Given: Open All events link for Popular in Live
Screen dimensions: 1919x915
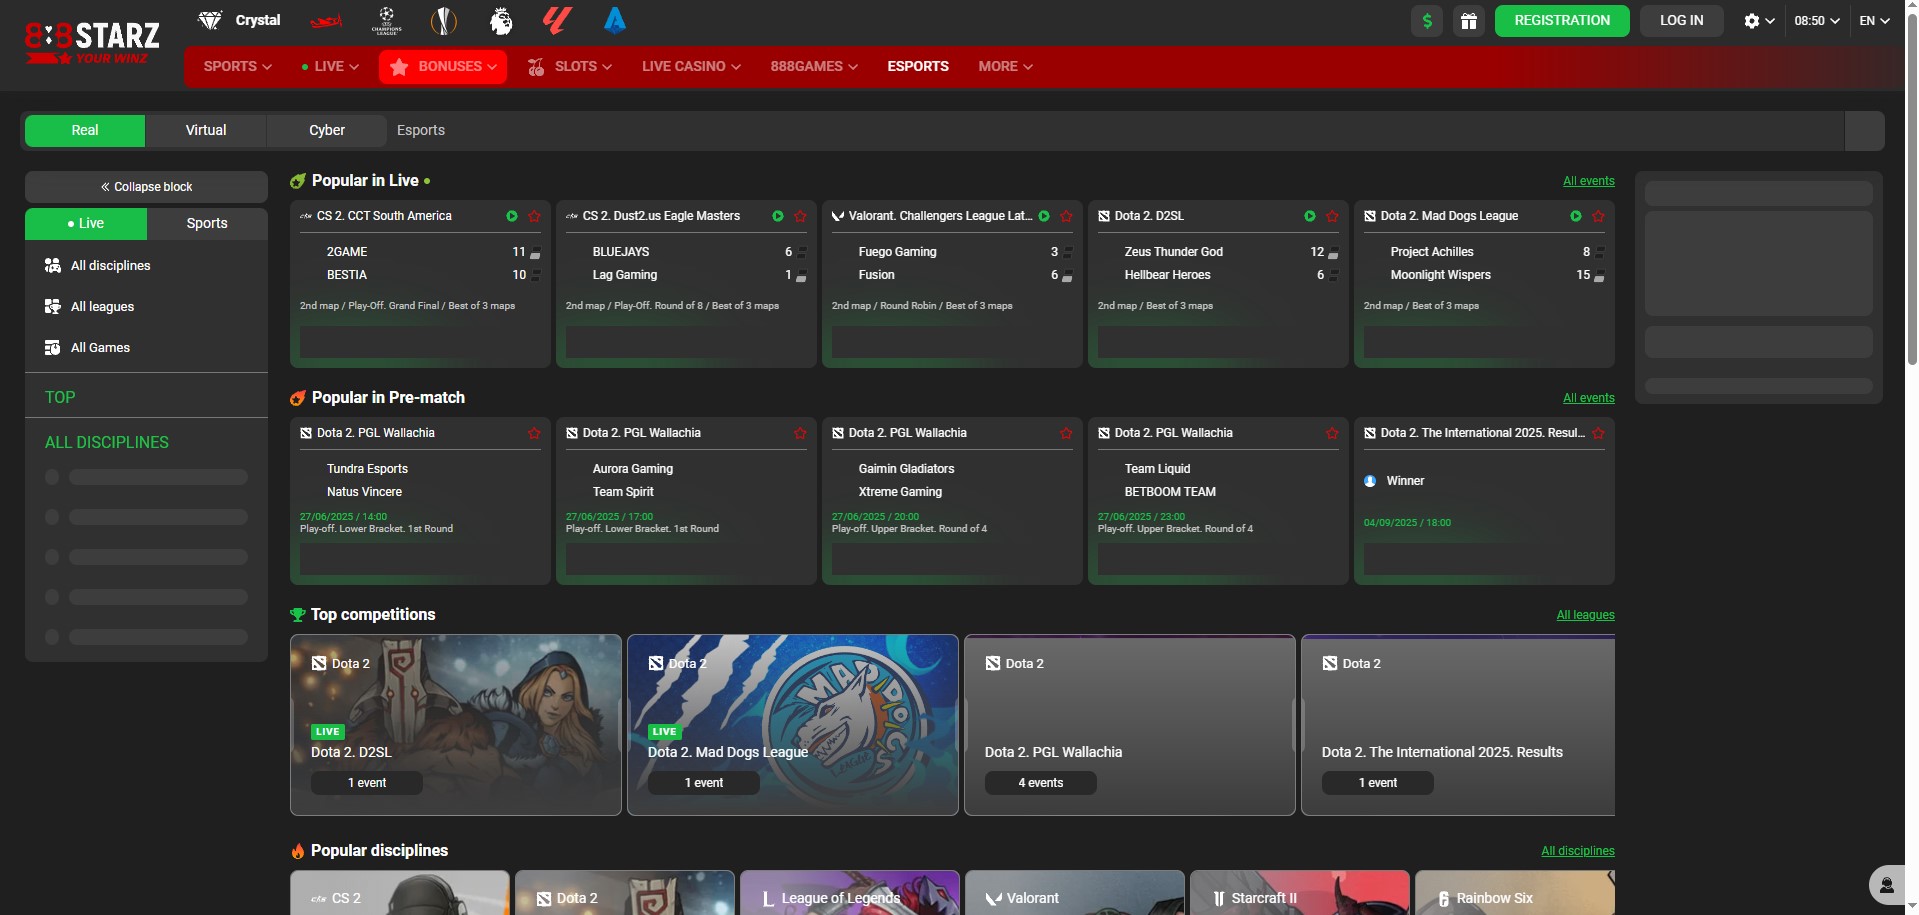Looking at the screenshot, I should 1588,181.
